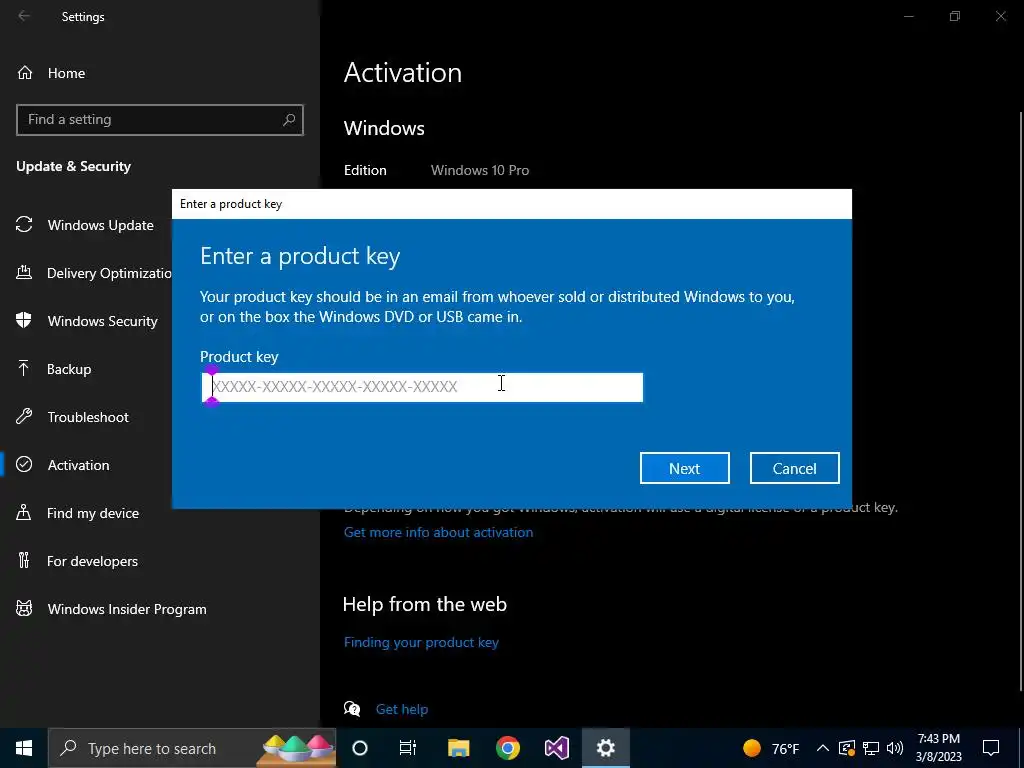Open Windows Update settings page
Screen dimensions: 1024x768
click(x=101, y=225)
